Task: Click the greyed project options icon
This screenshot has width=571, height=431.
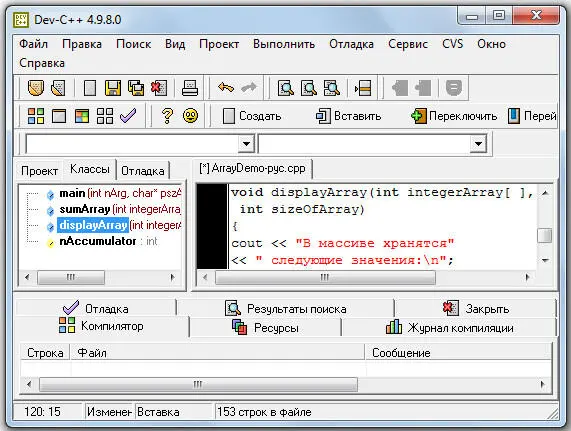Action: click(x=454, y=88)
